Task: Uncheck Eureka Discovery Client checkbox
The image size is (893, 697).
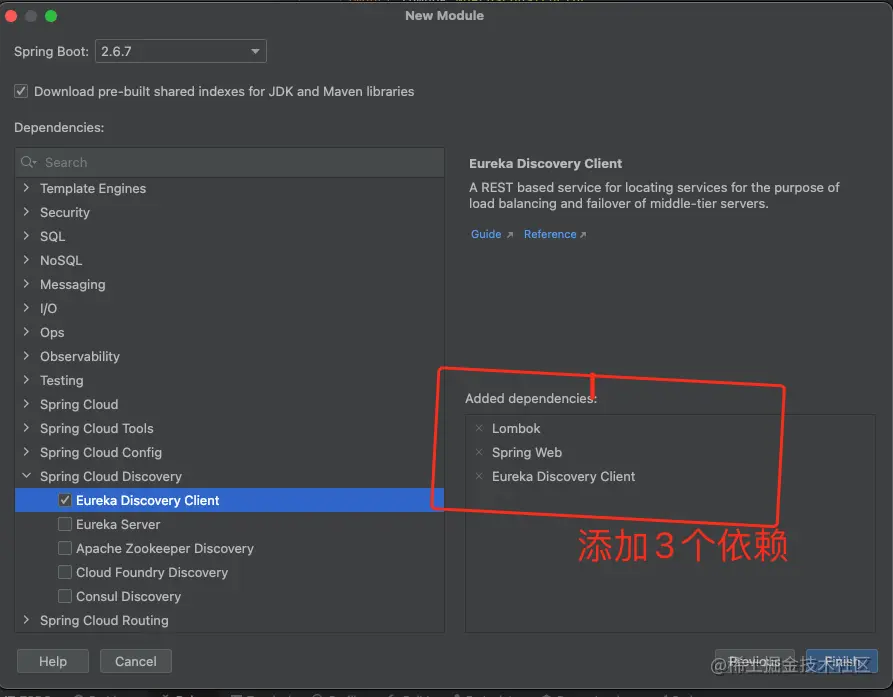Action: [65, 500]
